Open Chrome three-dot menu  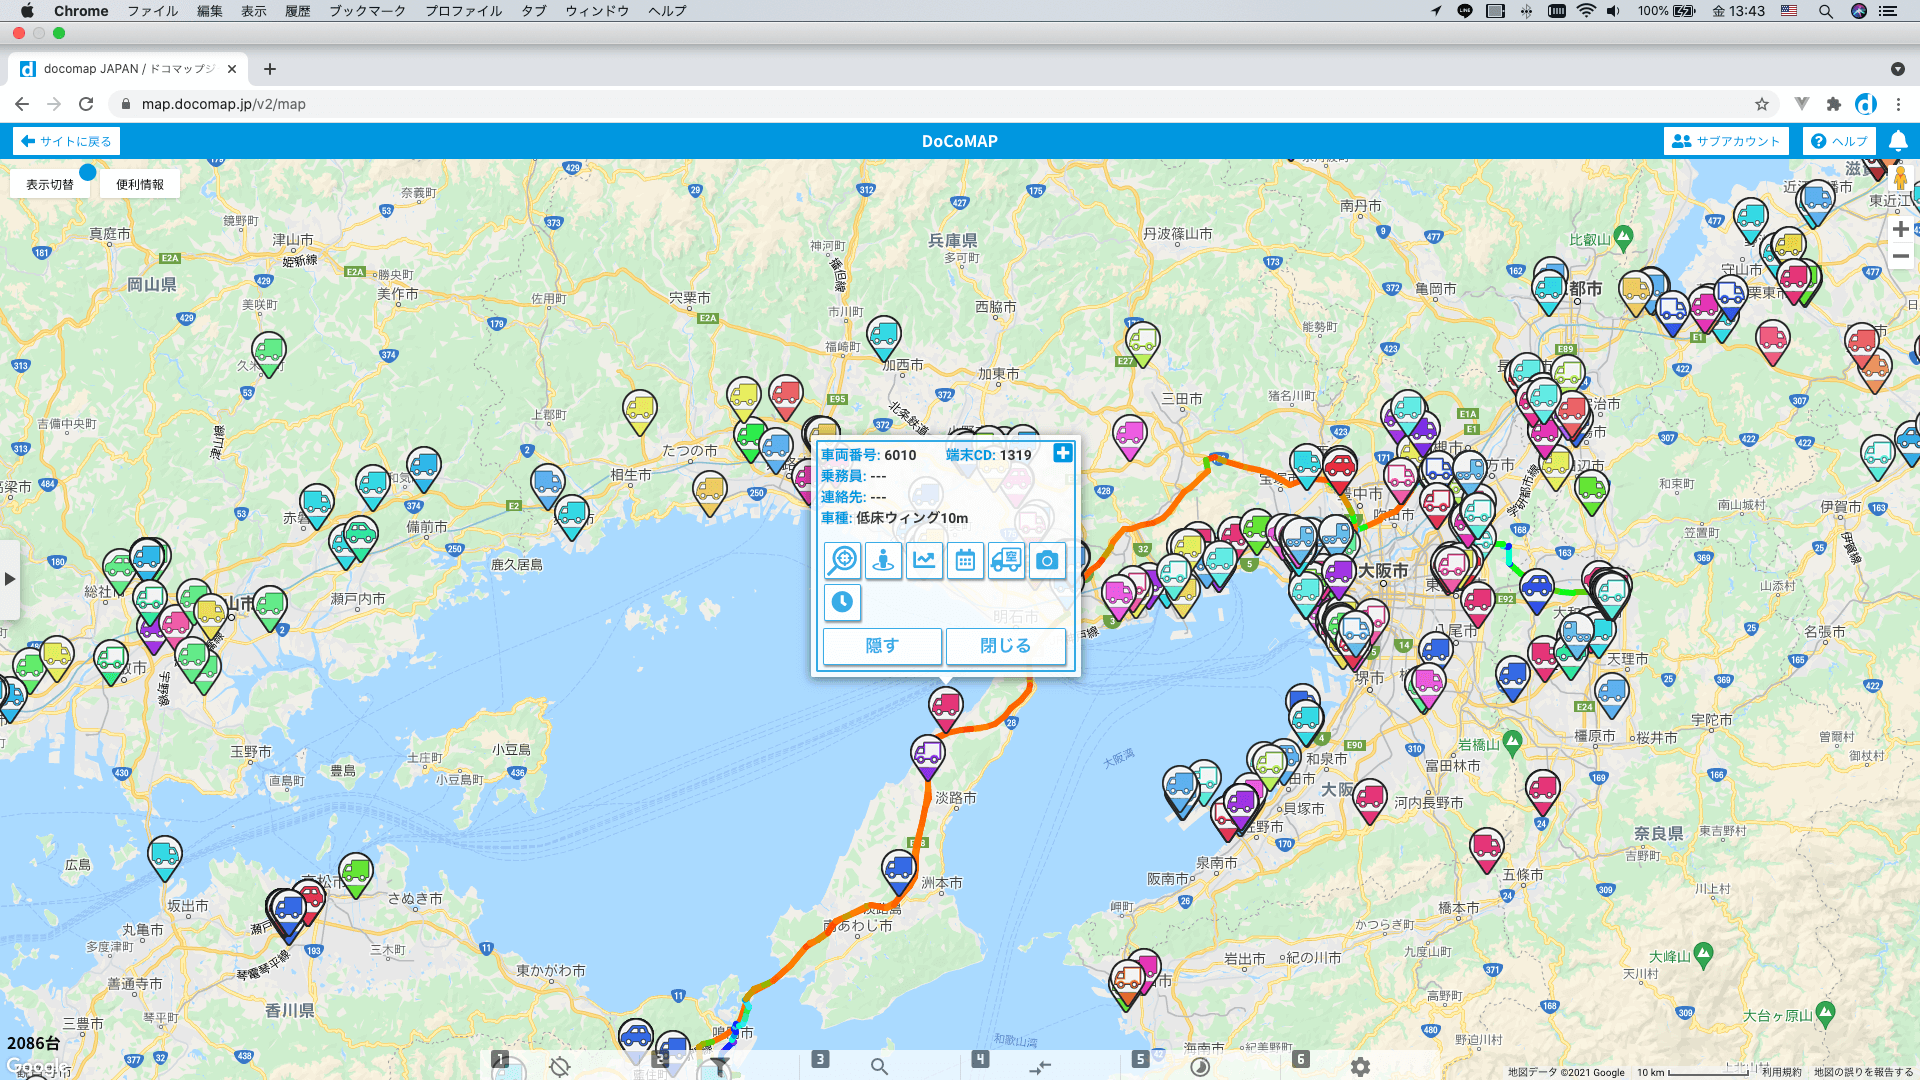(x=1898, y=104)
